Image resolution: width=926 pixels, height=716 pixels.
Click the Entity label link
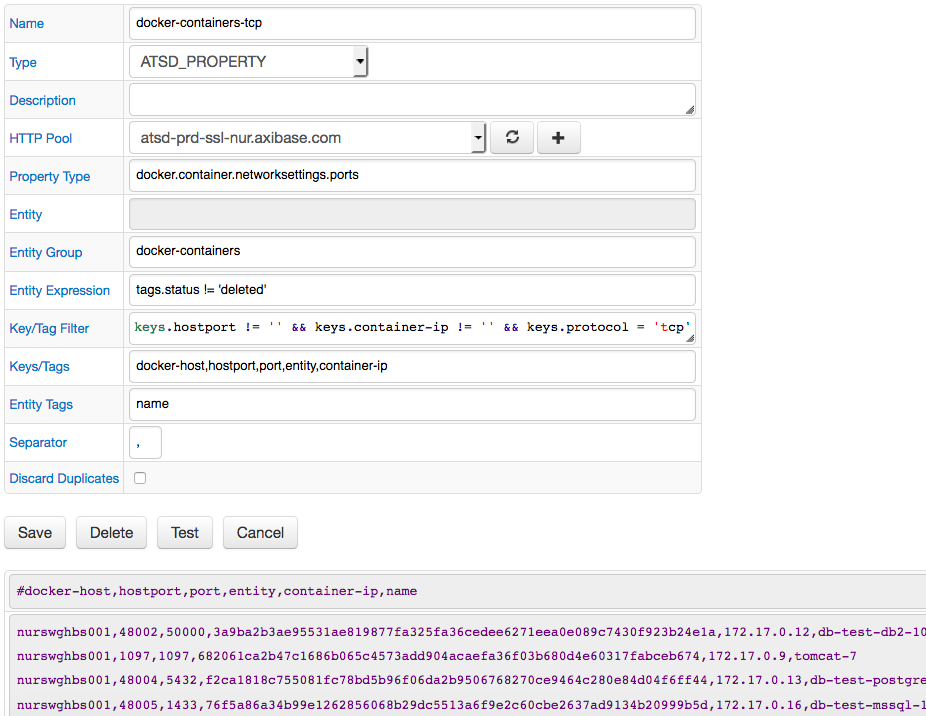pos(25,214)
